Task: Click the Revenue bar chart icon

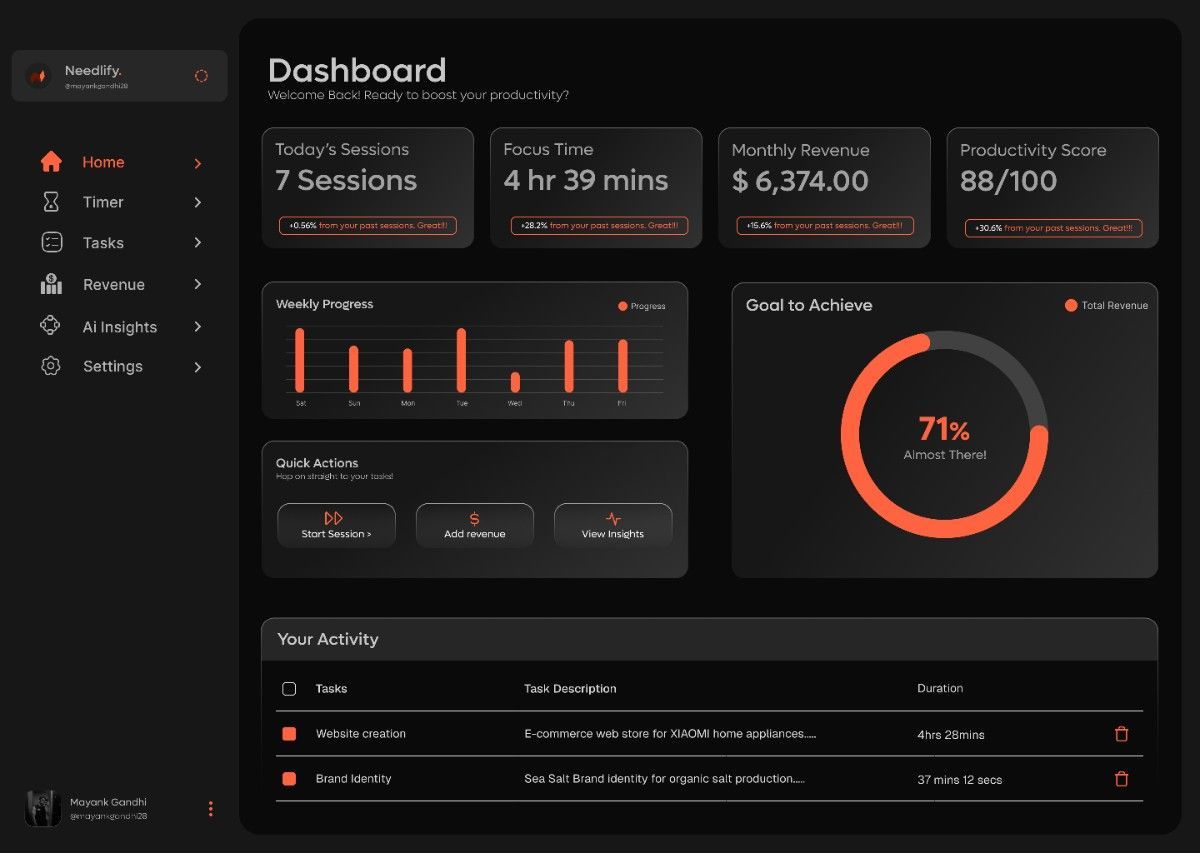Action: click(51, 285)
